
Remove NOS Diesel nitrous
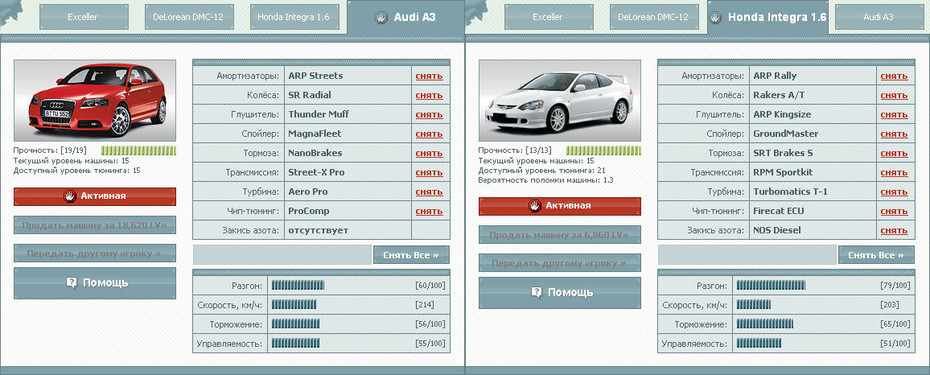point(894,230)
